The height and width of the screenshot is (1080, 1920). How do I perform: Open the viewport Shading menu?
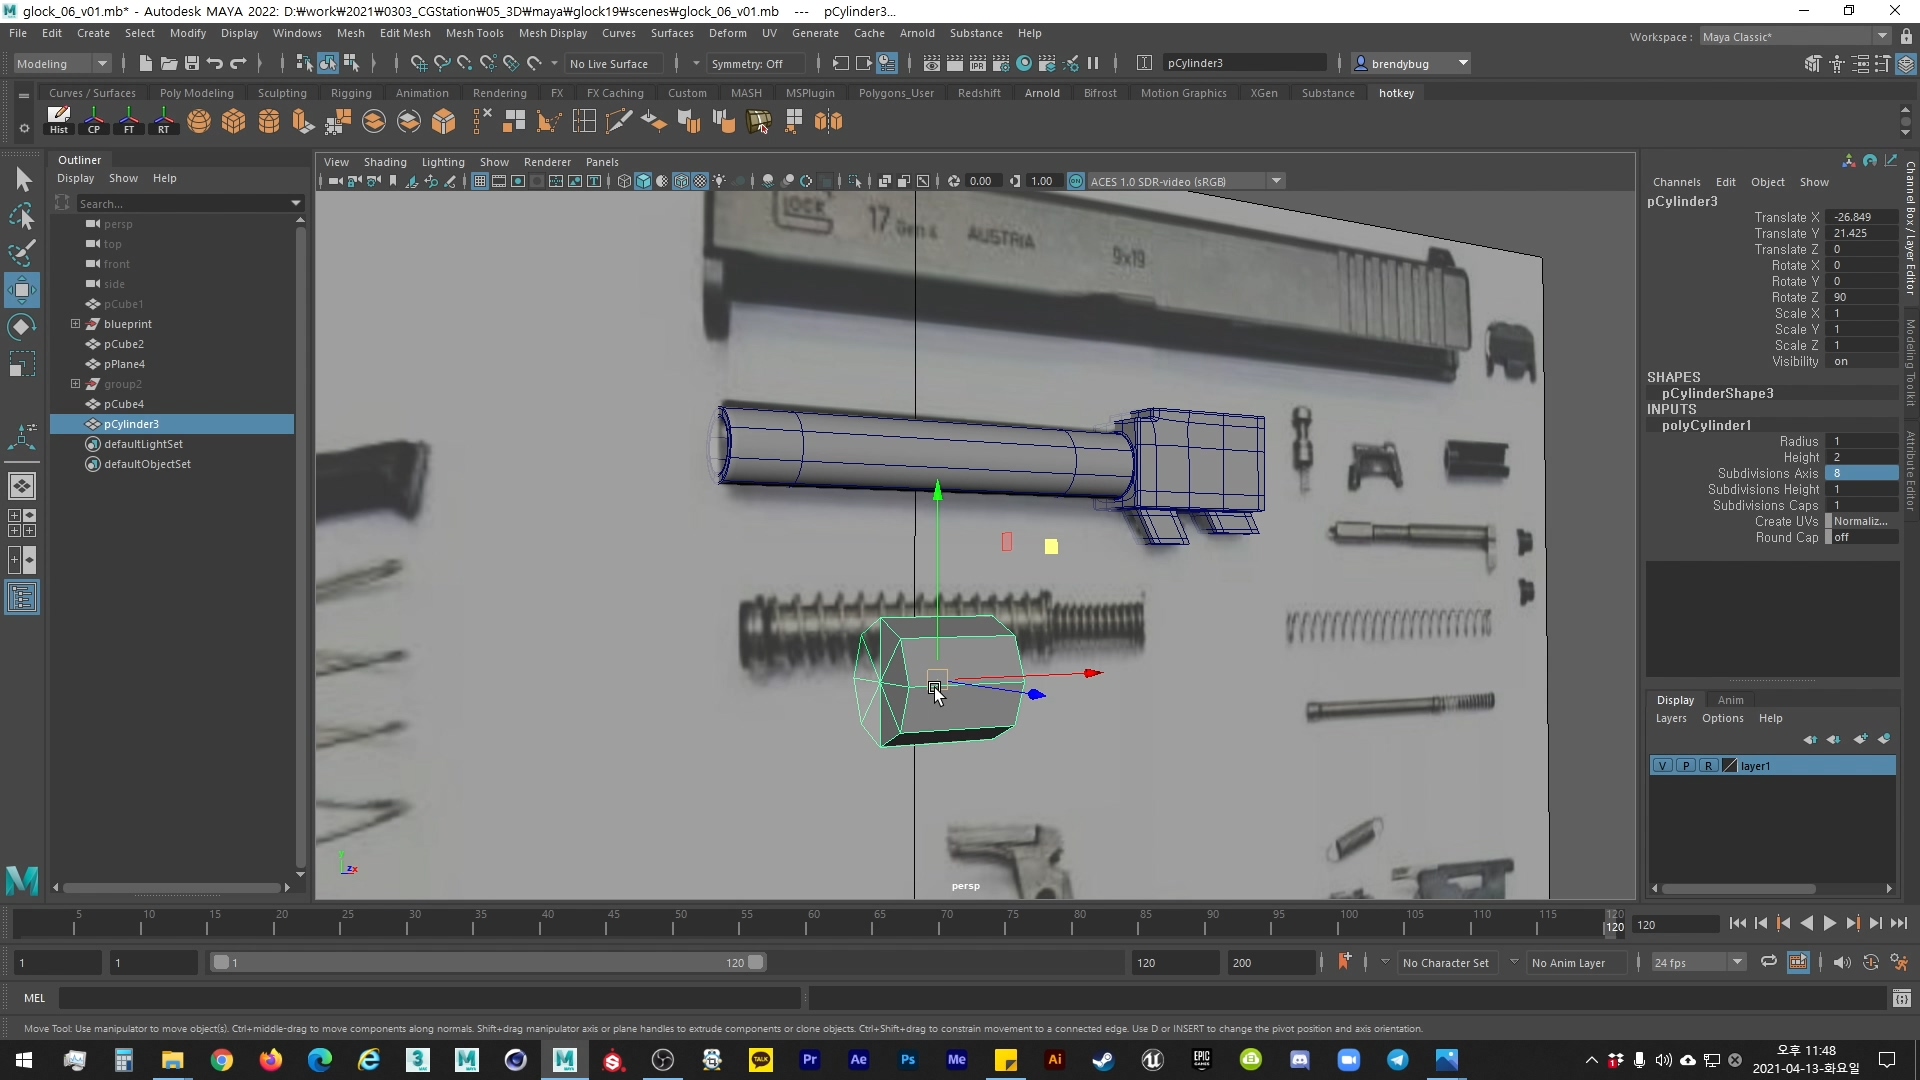385,162
